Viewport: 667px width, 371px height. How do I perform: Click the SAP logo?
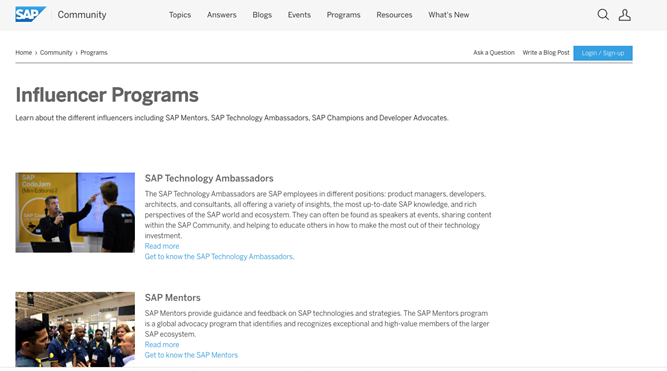tap(30, 14)
